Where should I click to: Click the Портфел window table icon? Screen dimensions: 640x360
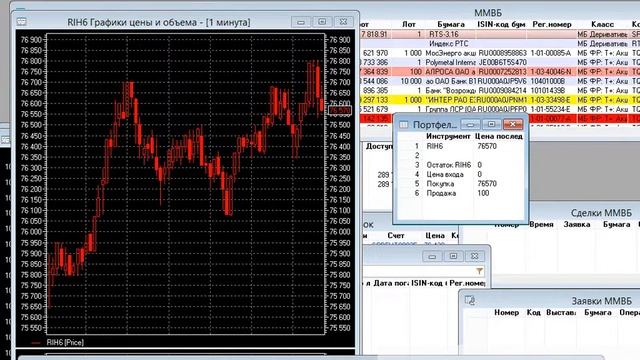pyautogui.click(x=404, y=125)
